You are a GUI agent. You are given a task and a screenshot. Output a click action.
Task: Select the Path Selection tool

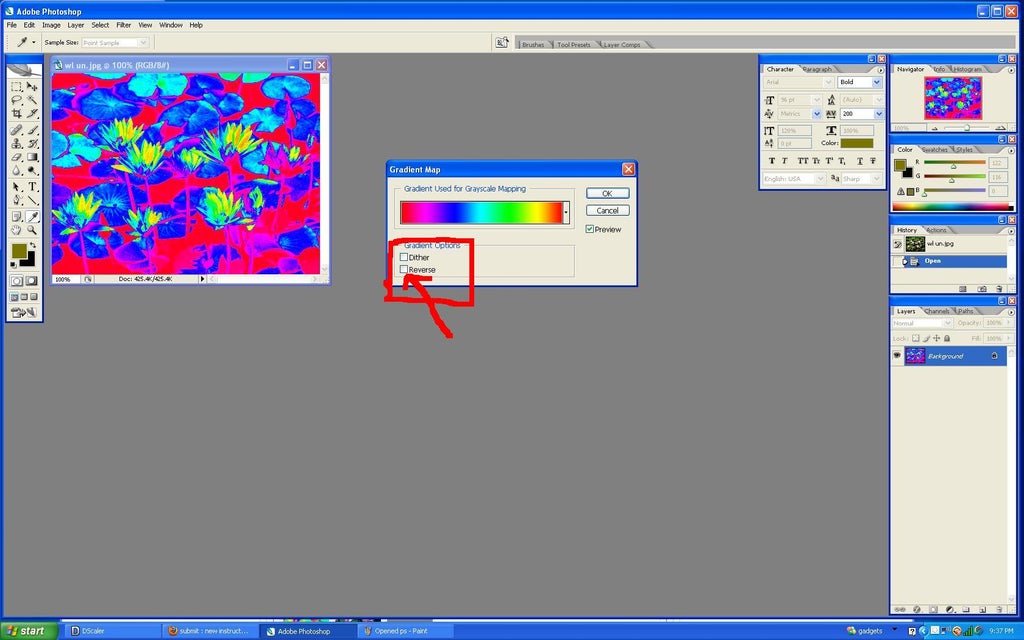coord(16,187)
